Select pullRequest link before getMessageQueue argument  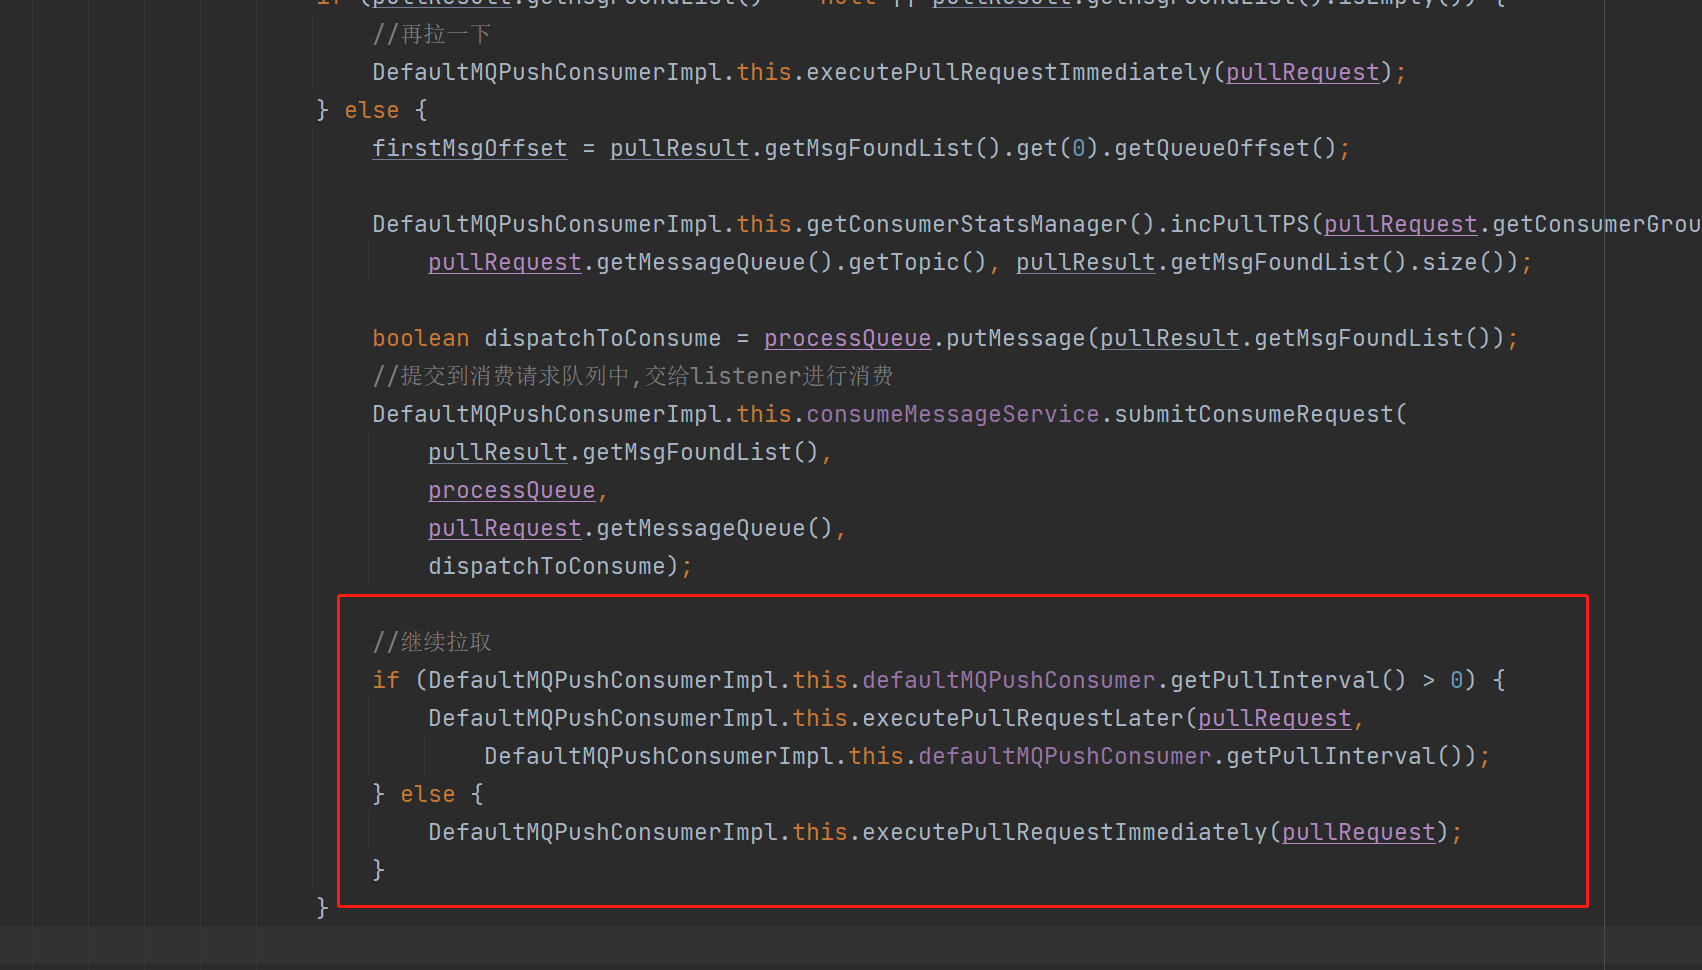point(504,527)
